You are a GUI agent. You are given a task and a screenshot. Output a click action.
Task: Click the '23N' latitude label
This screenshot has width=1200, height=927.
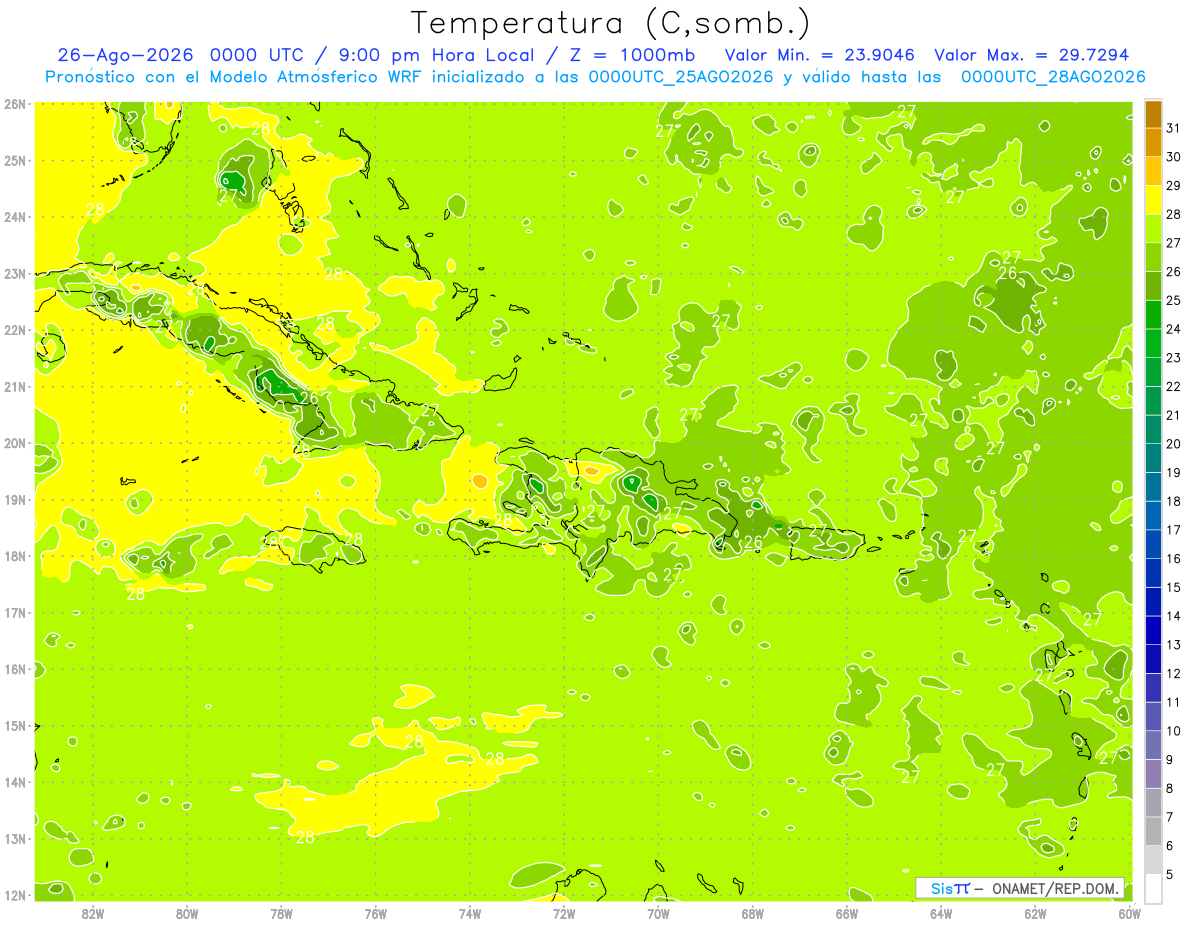tap(15, 274)
